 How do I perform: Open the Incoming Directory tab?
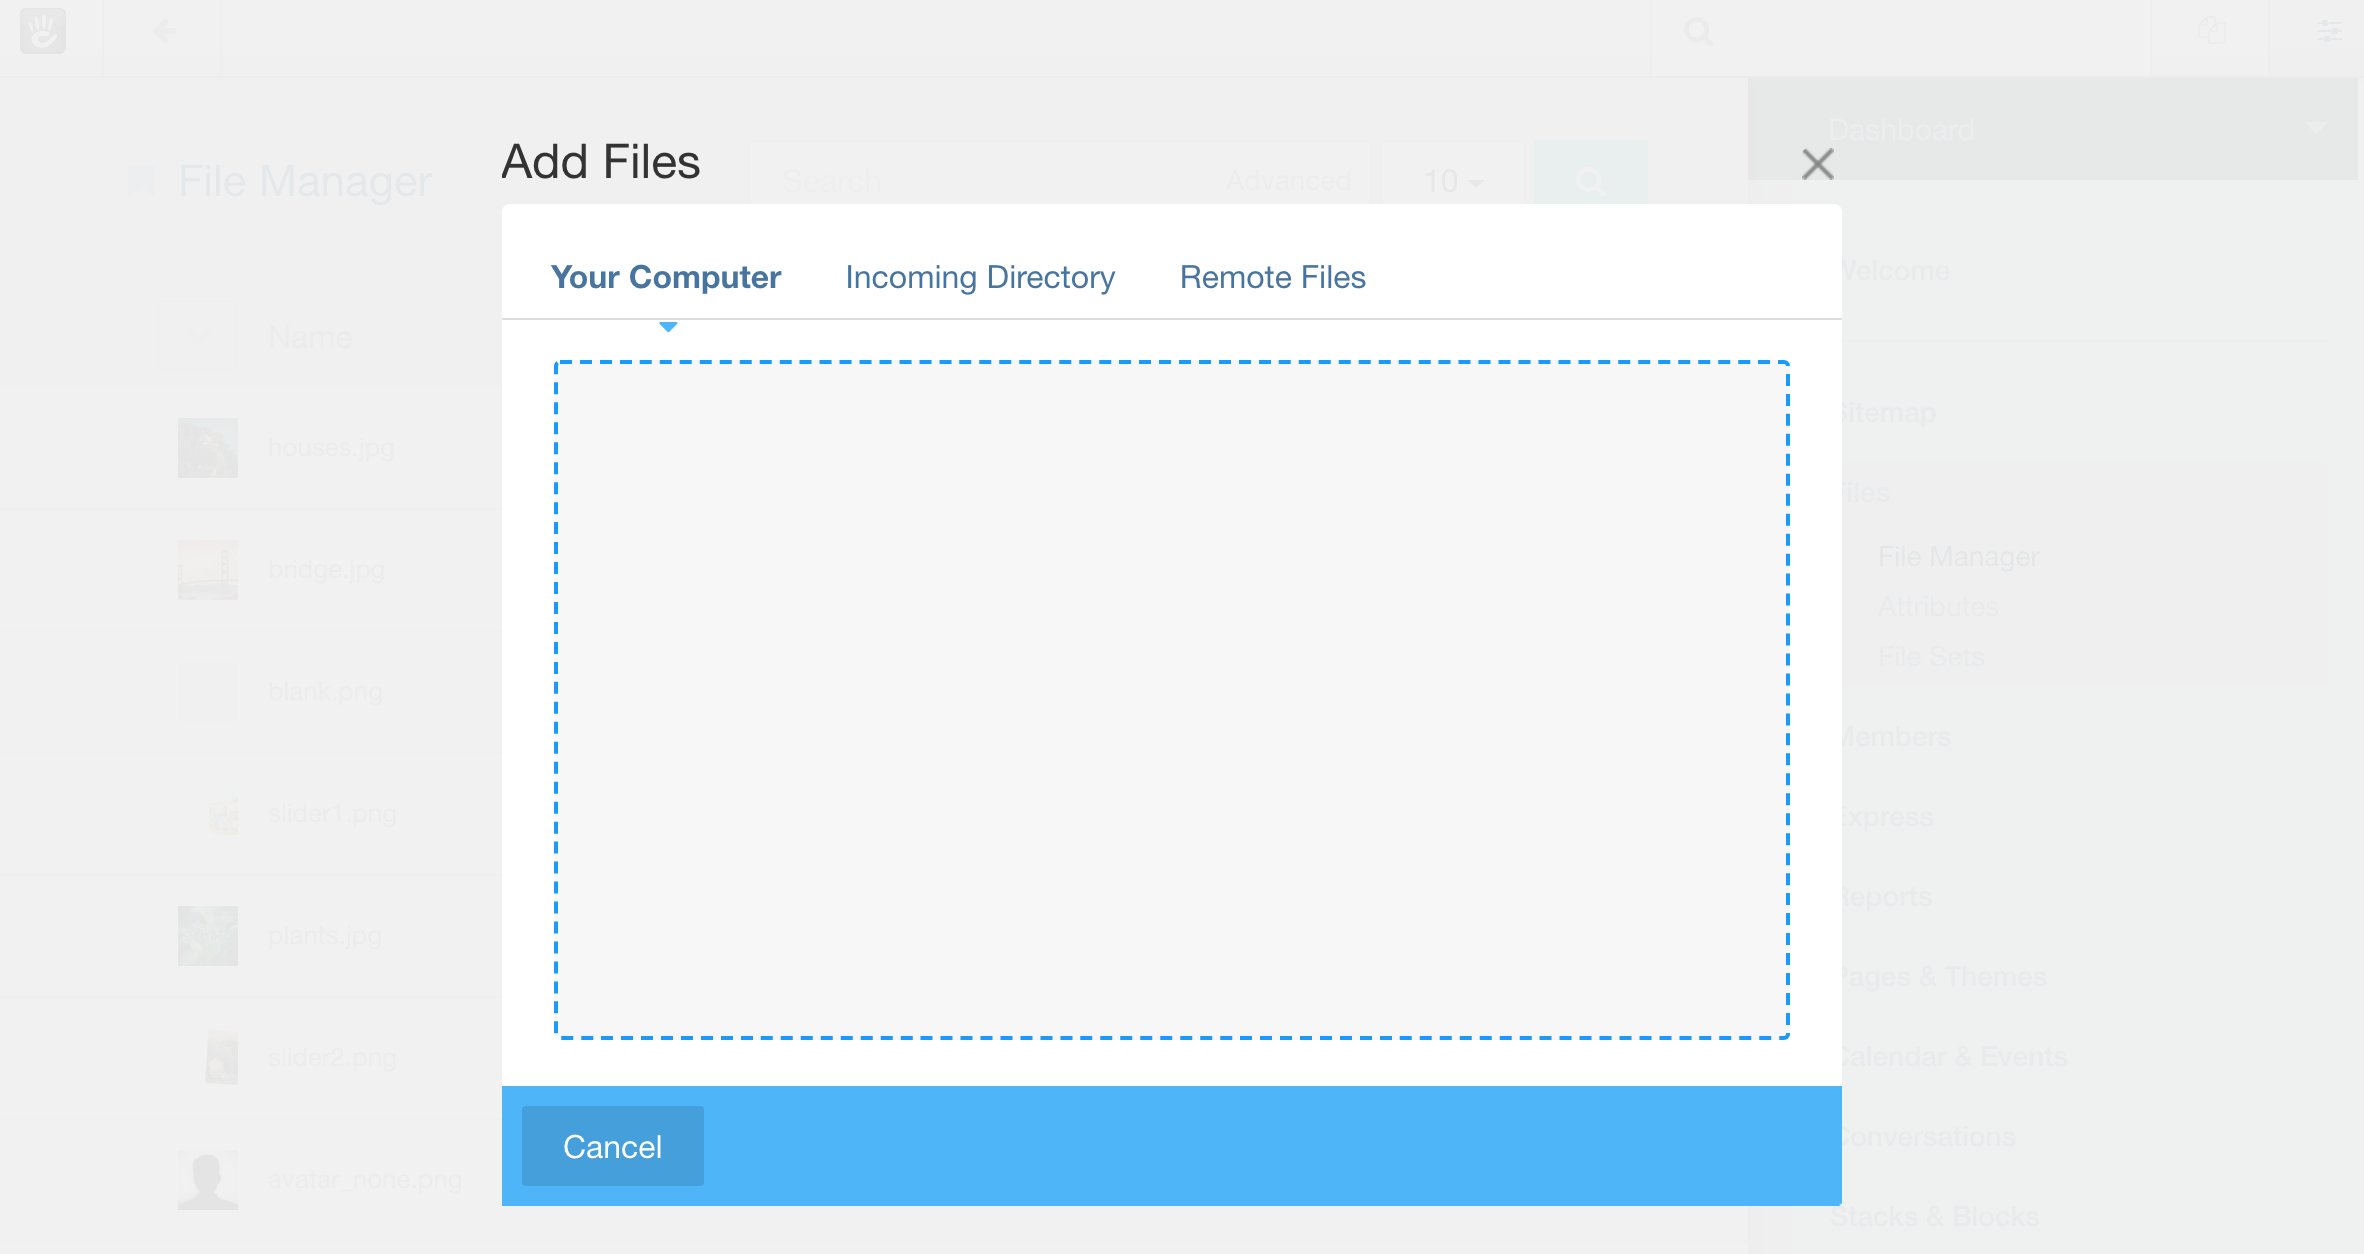point(980,277)
